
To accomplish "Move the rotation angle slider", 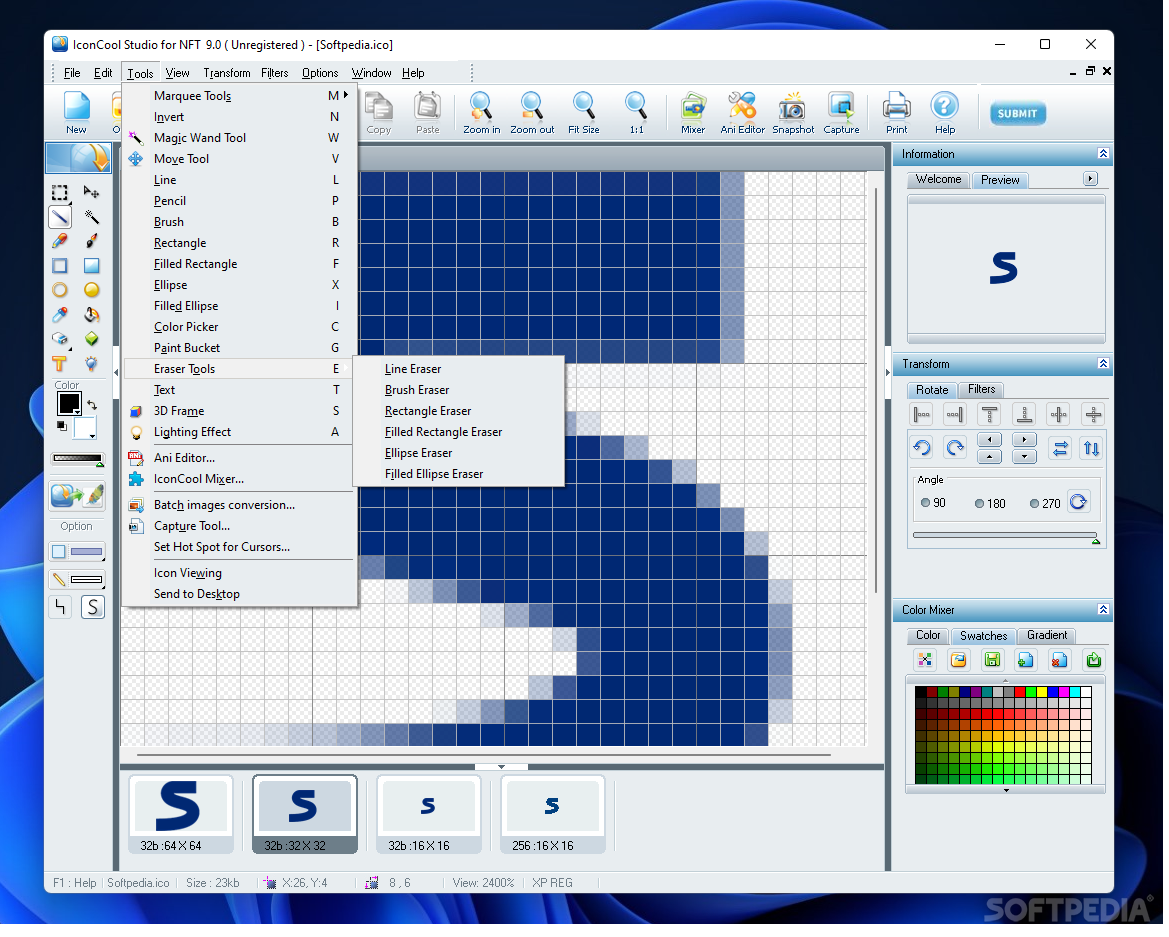I will coord(1095,540).
